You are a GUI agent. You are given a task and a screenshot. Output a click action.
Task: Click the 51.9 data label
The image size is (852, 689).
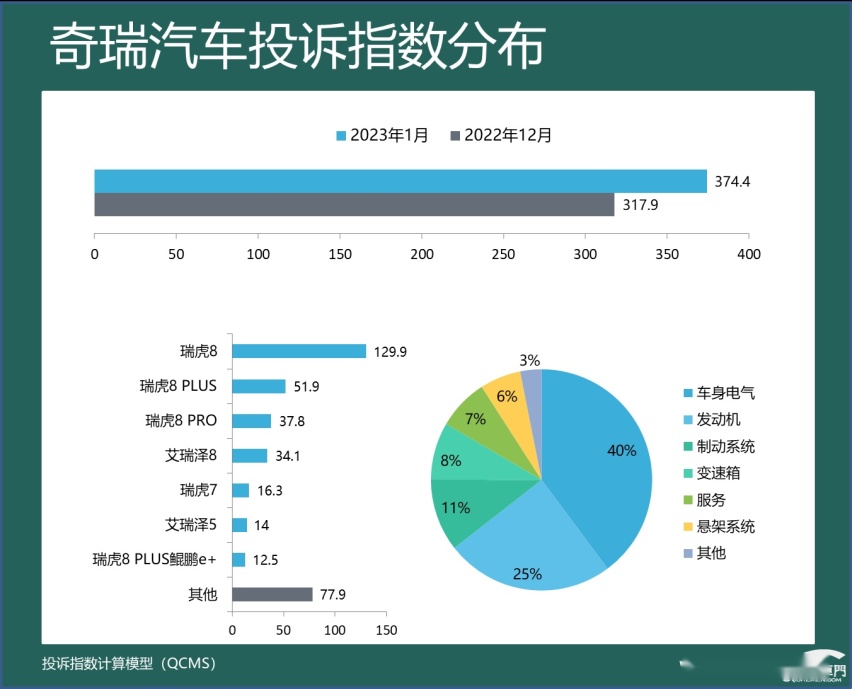click(x=306, y=387)
